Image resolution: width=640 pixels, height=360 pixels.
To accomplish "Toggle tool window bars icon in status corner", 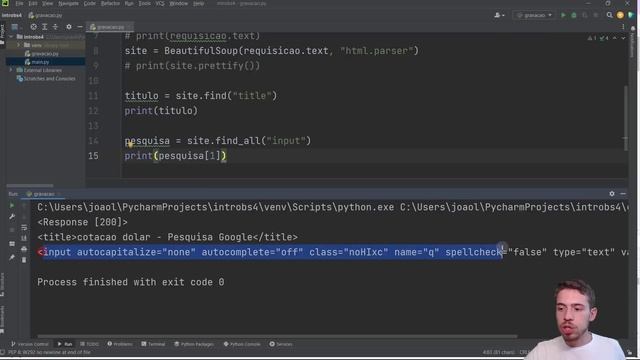I will coord(3,352).
